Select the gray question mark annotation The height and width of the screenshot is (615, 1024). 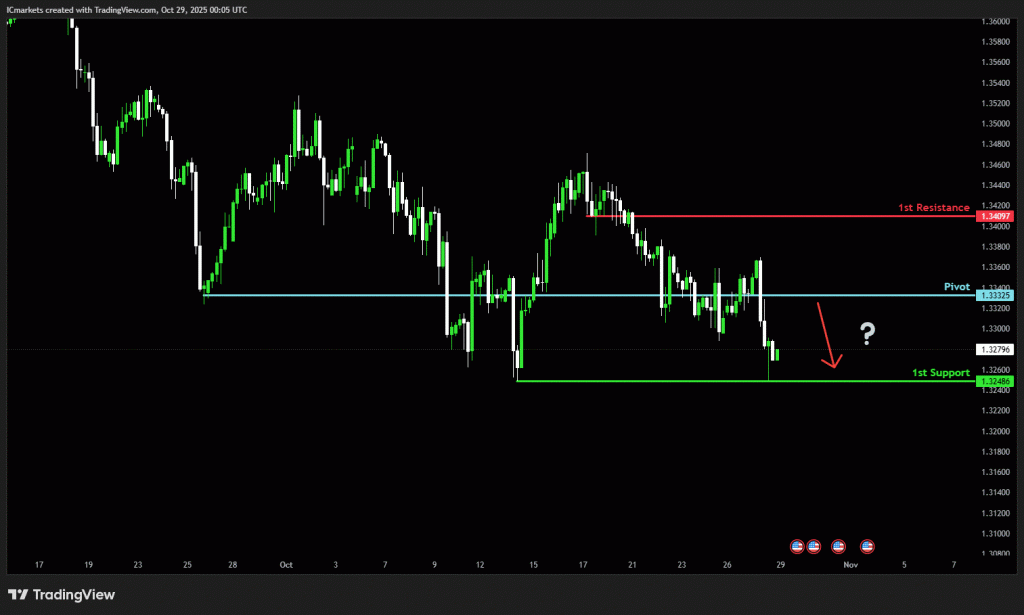(x=867, y=334)
